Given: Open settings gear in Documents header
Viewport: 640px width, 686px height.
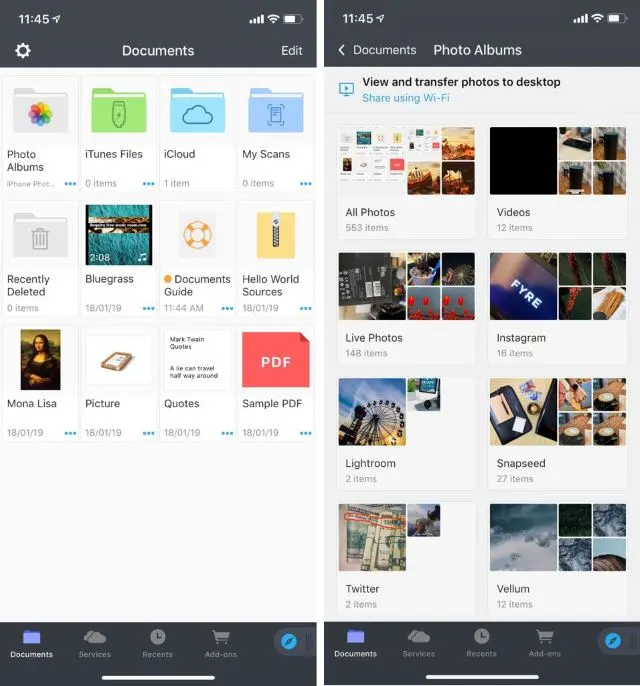Looking at the screenshot, I should (x=23, y=51).
